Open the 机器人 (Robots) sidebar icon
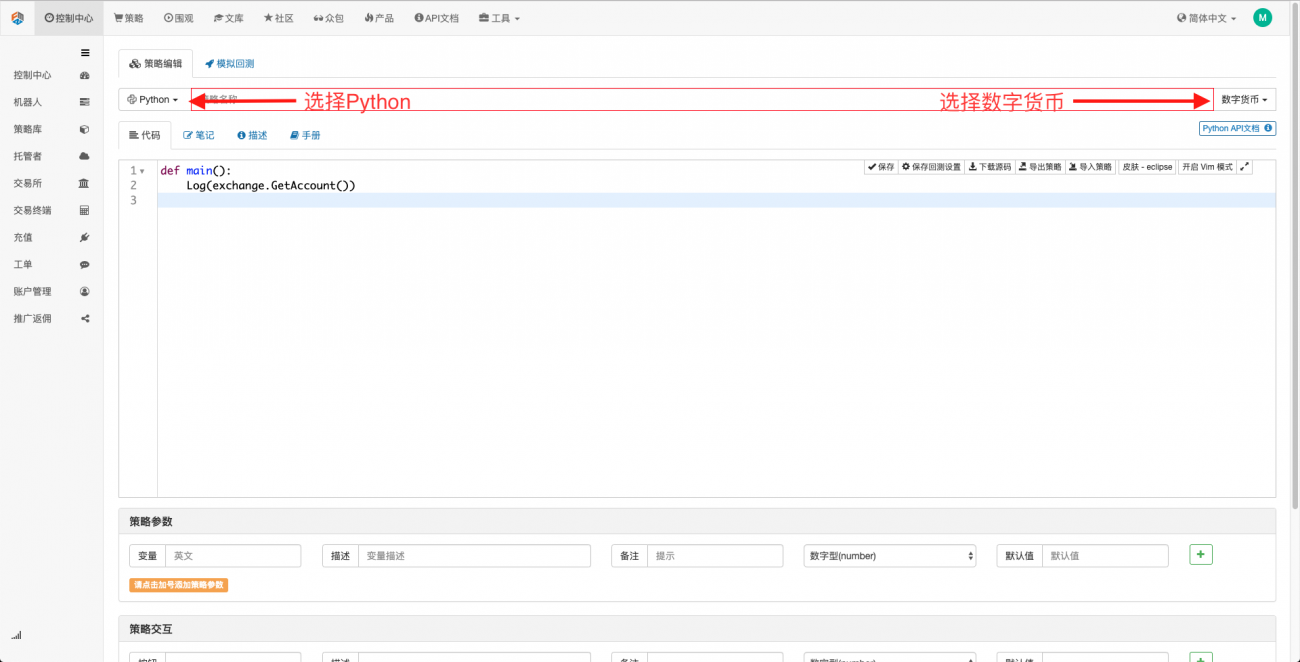Viewport: 1300px width, 662px height. 85,101
